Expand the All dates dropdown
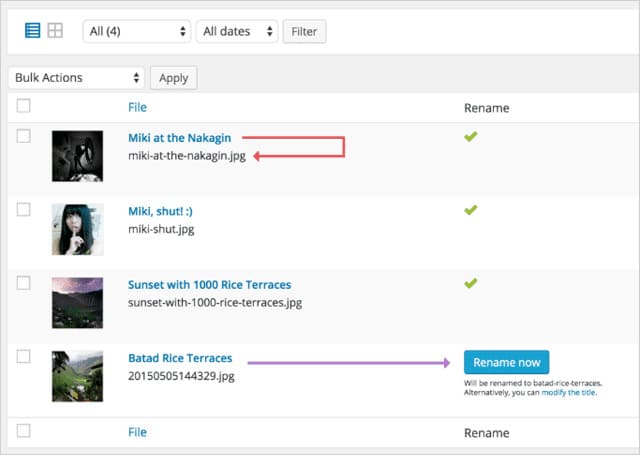The image size is (640, 455). click(x=237, y=32)
